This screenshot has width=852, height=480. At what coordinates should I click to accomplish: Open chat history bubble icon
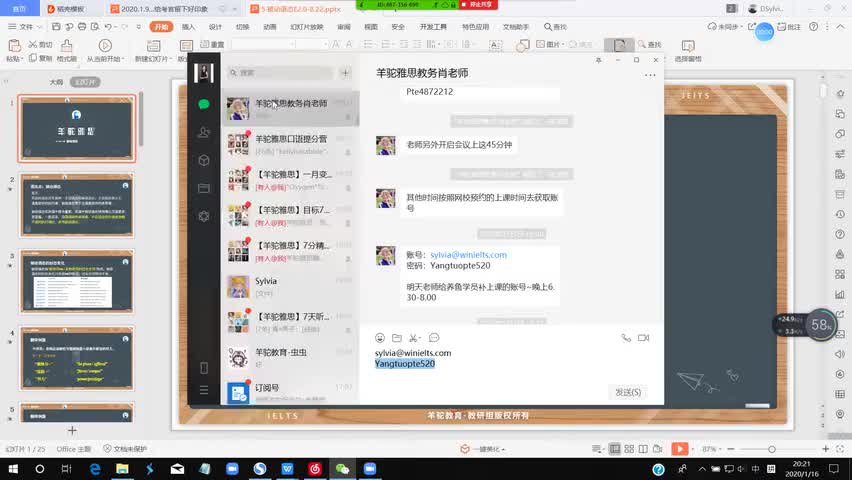pos(434,338)
